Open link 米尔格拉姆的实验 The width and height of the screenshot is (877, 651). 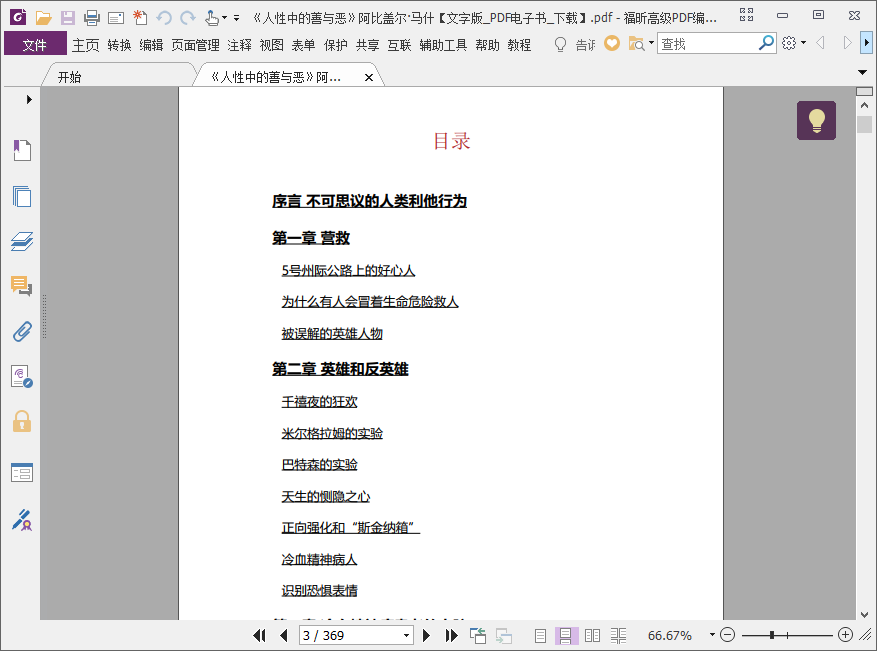pos(332,433)
